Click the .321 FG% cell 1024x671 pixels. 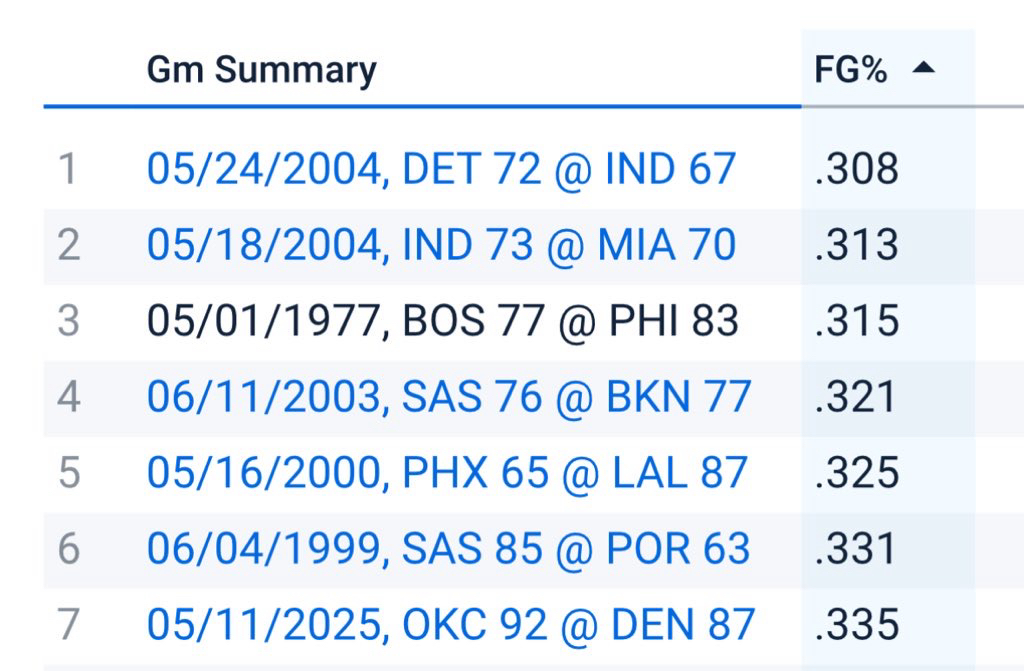pos(856,397)
